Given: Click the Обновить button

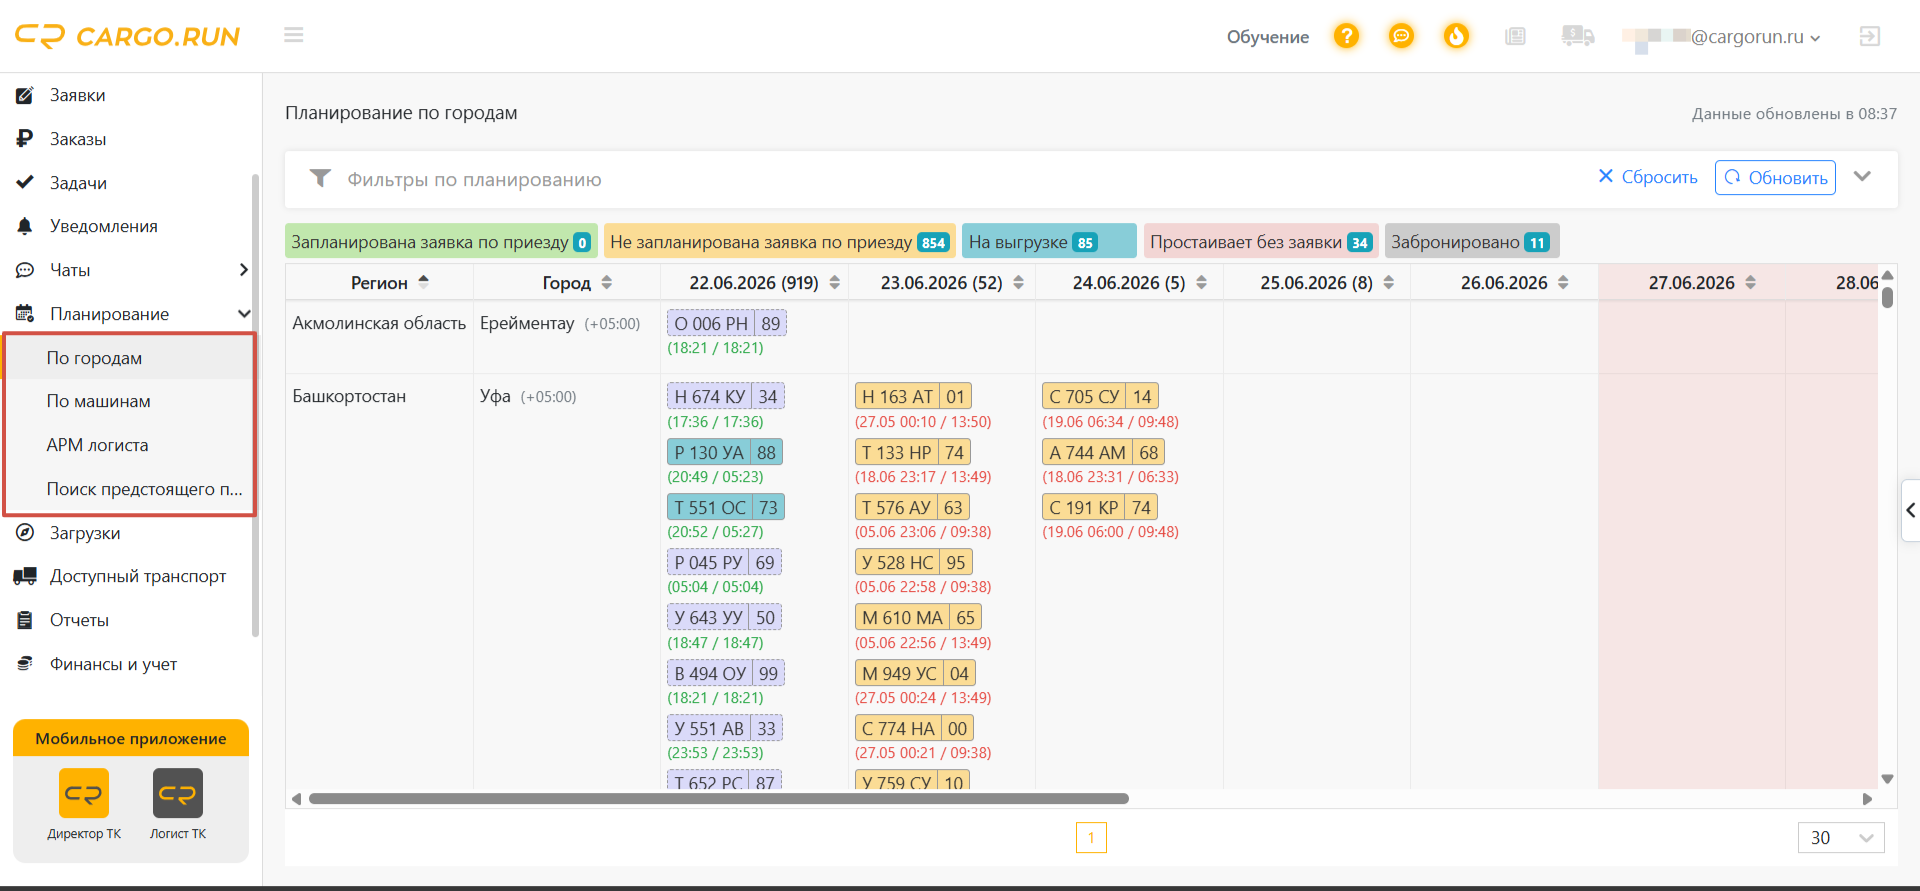Looking at the screenshot, I should (1775, 177).
